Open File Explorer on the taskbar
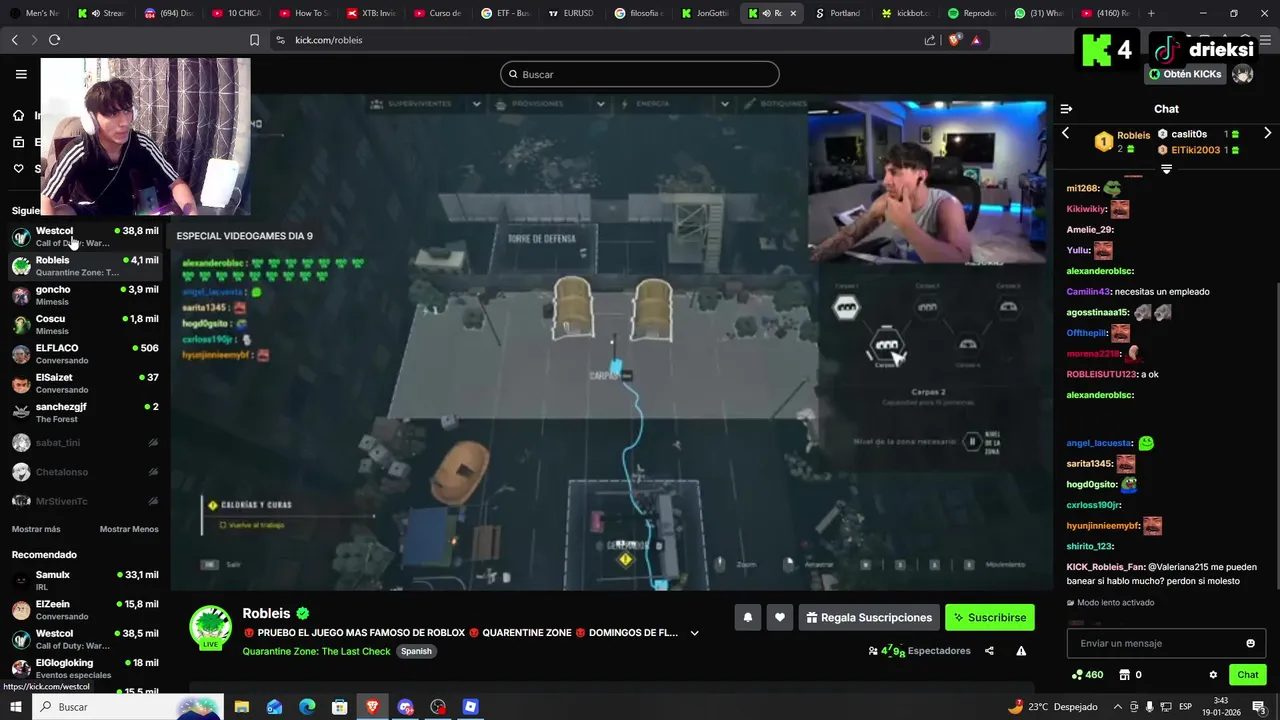Image resolution: width=1280 pixels, height=720 pixels. [x=242, y=707]
